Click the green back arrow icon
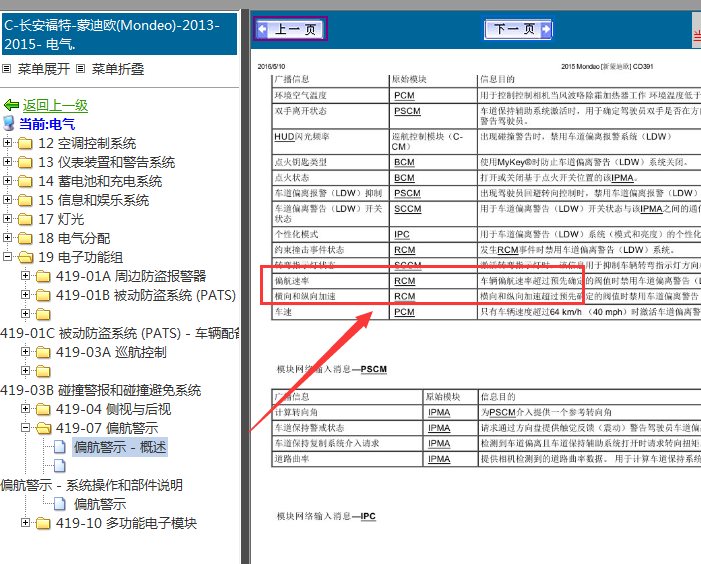 click(11, 105)
